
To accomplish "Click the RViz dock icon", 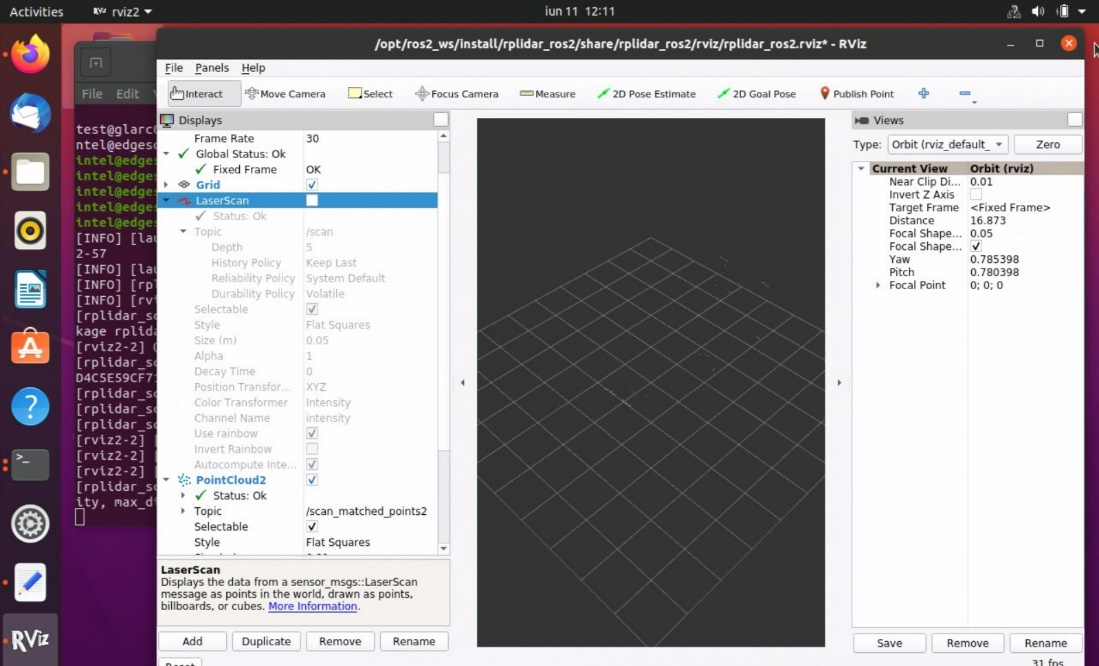I will coord(30,640).
